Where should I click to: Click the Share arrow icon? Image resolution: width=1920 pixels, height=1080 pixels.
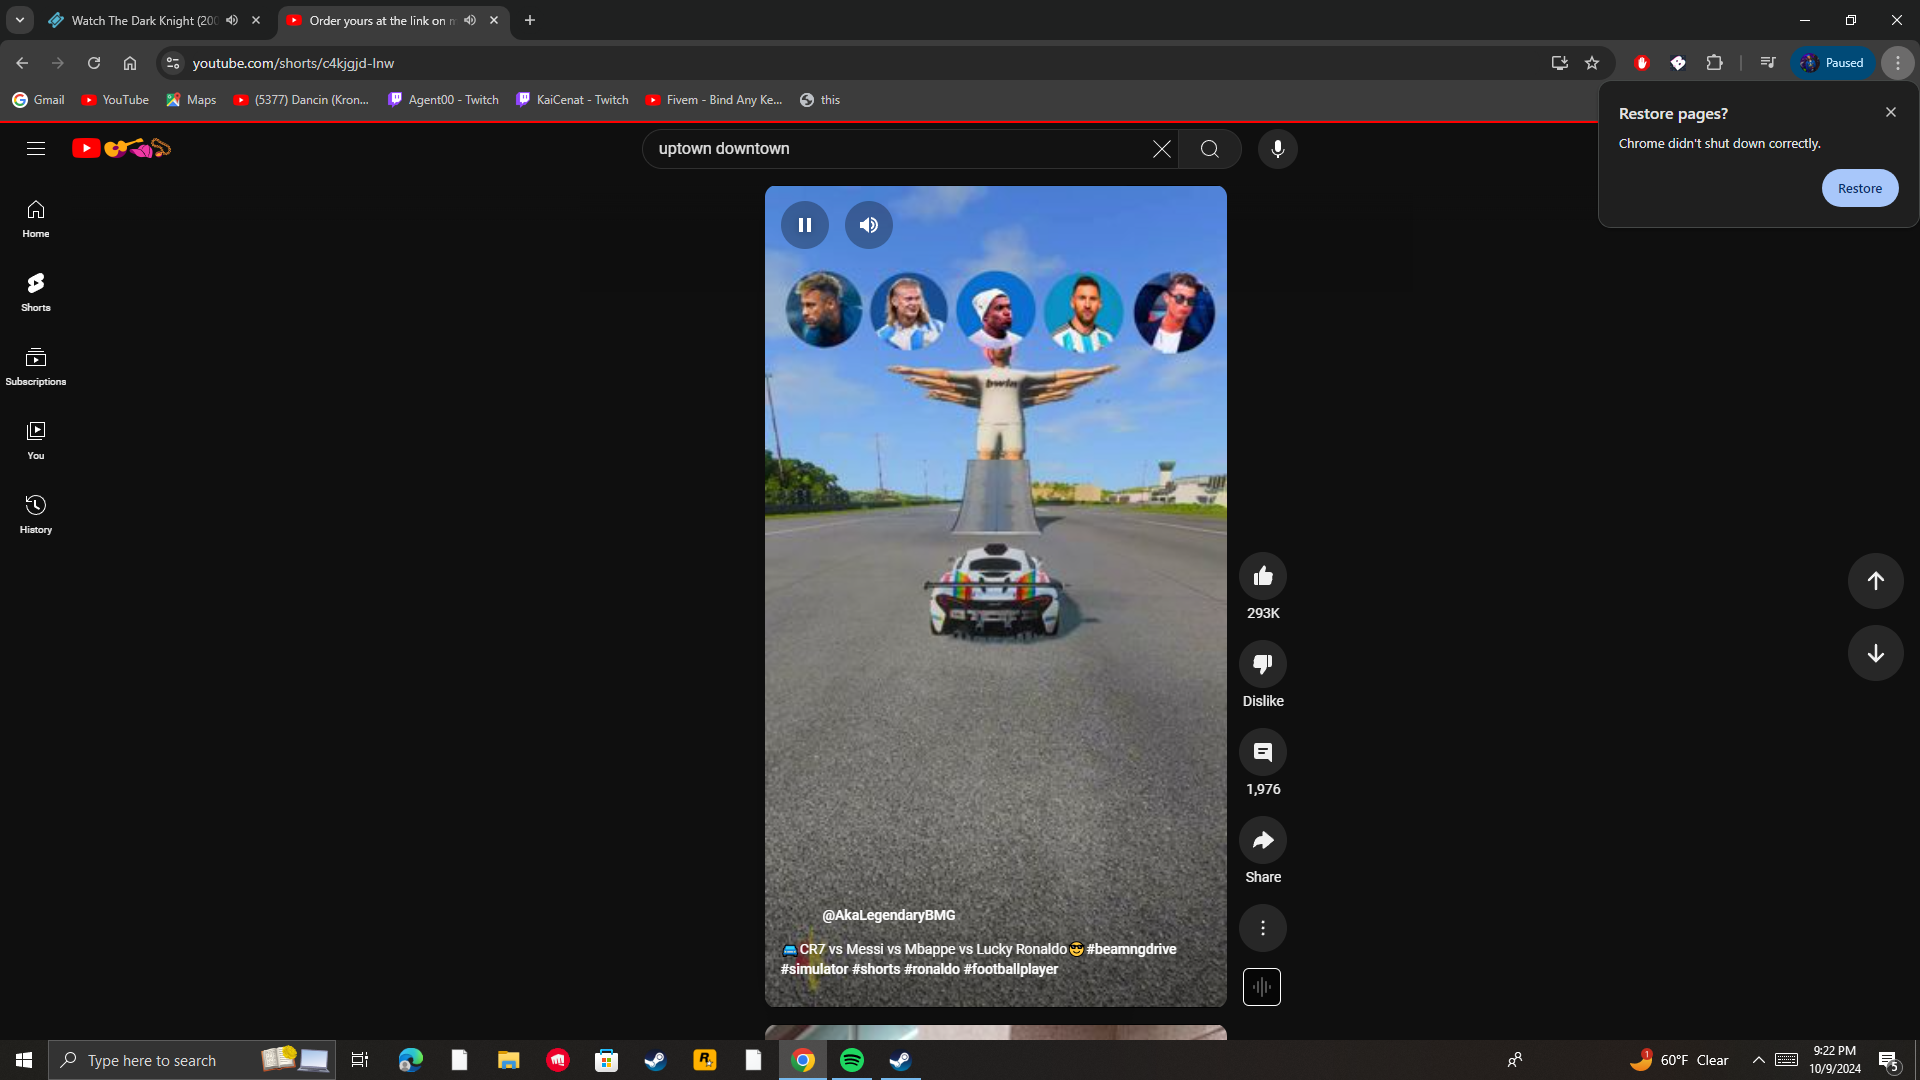1262,840
